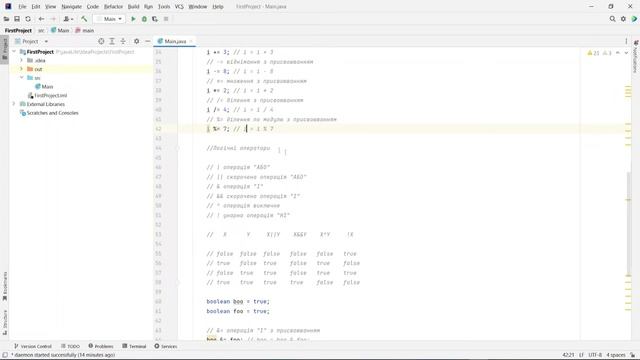
Task: Open the Project tool window side tab
Action: tap(4, 49)
